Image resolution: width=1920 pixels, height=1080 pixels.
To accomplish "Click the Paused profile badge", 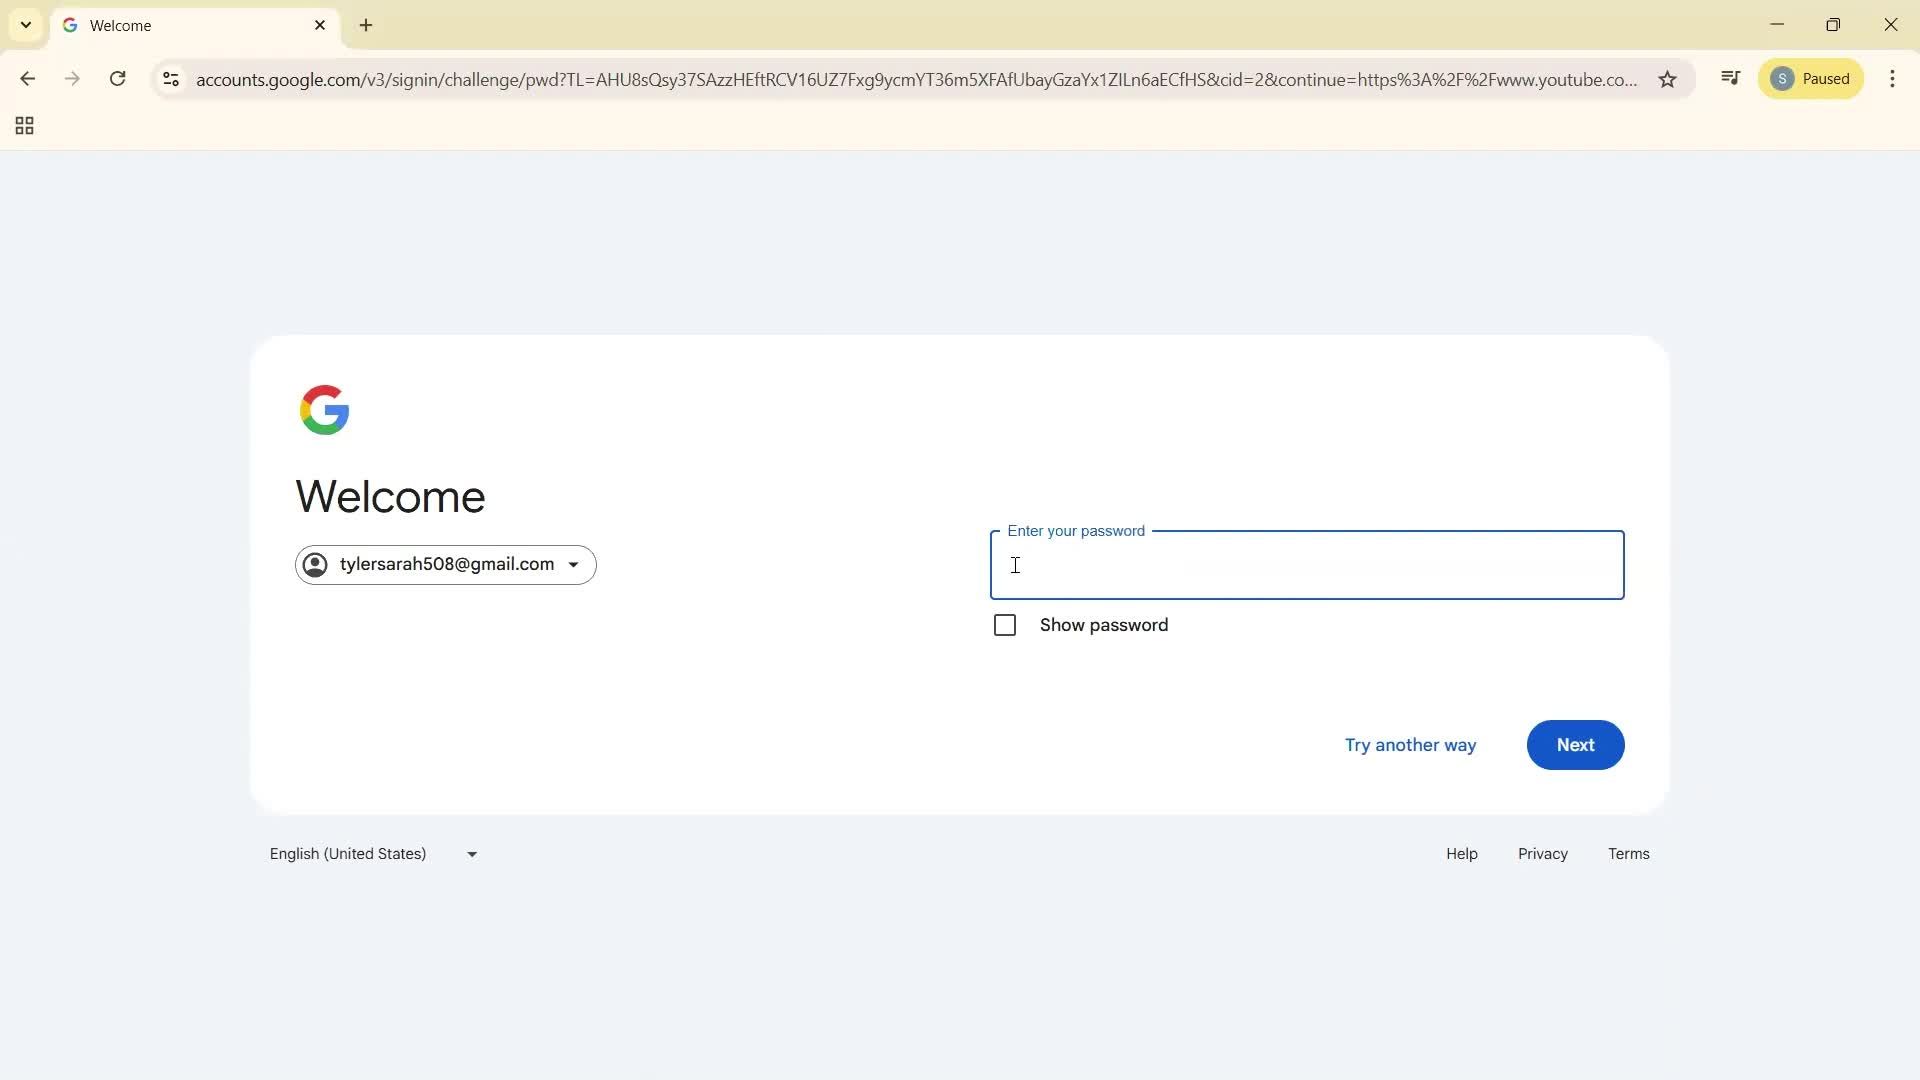I will click(1811, 78).
